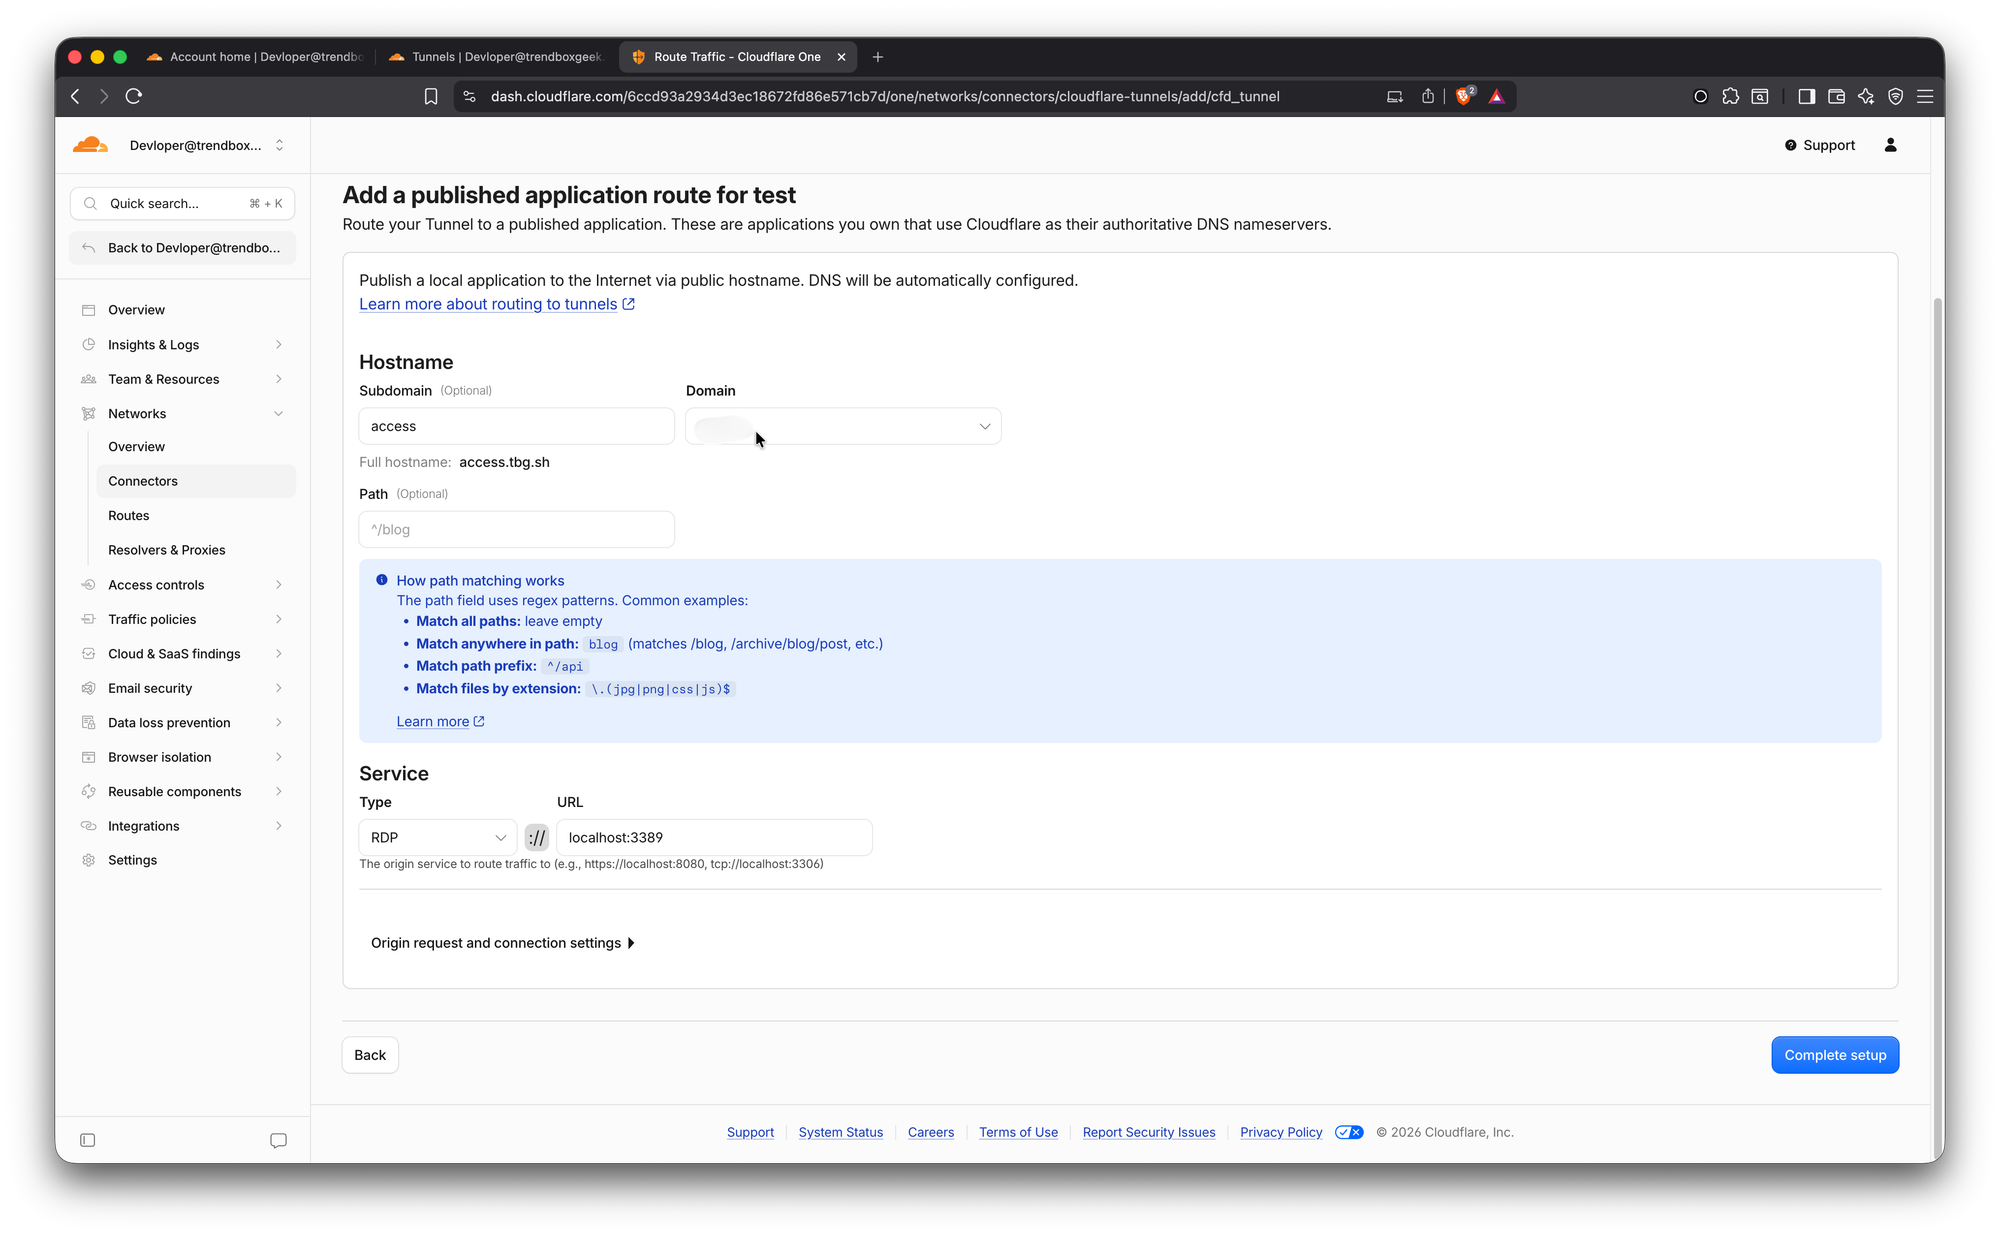Open Brave Shields lion icon
Image resolution: width=2000 pixels, height=1236 pixels.
click(1465, 96)
